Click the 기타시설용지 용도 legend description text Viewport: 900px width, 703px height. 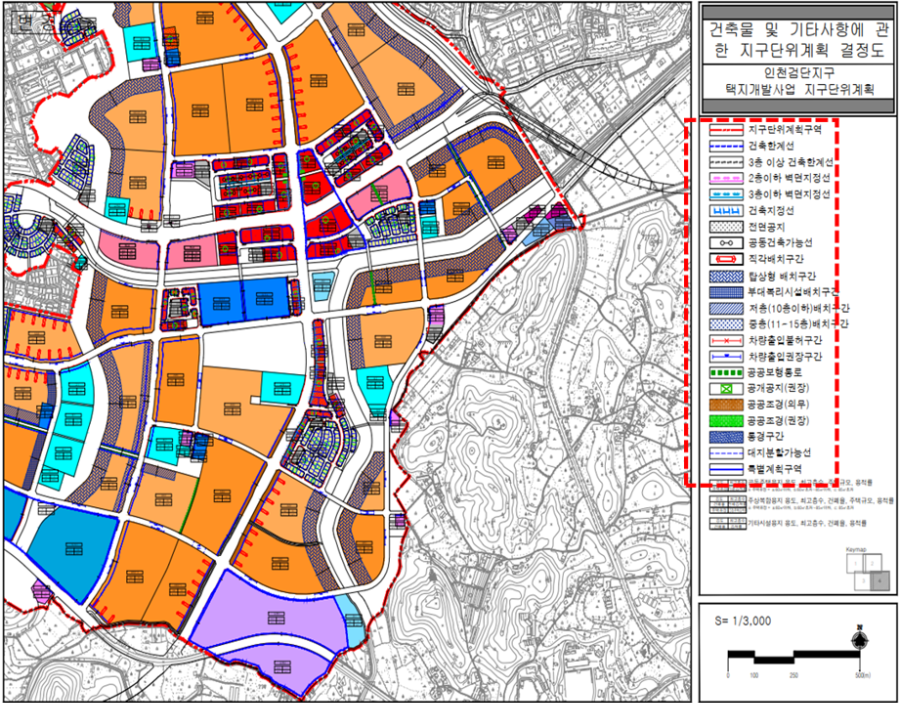pyautogui.click(x=806, y=523)
